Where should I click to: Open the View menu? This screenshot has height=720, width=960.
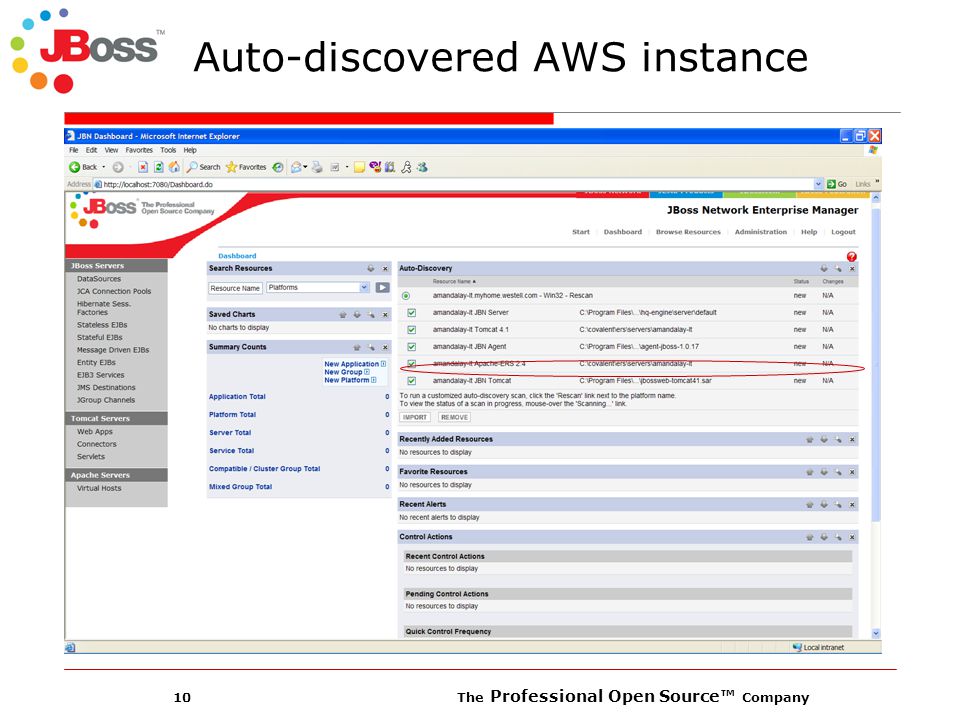(x=111, y=150)
